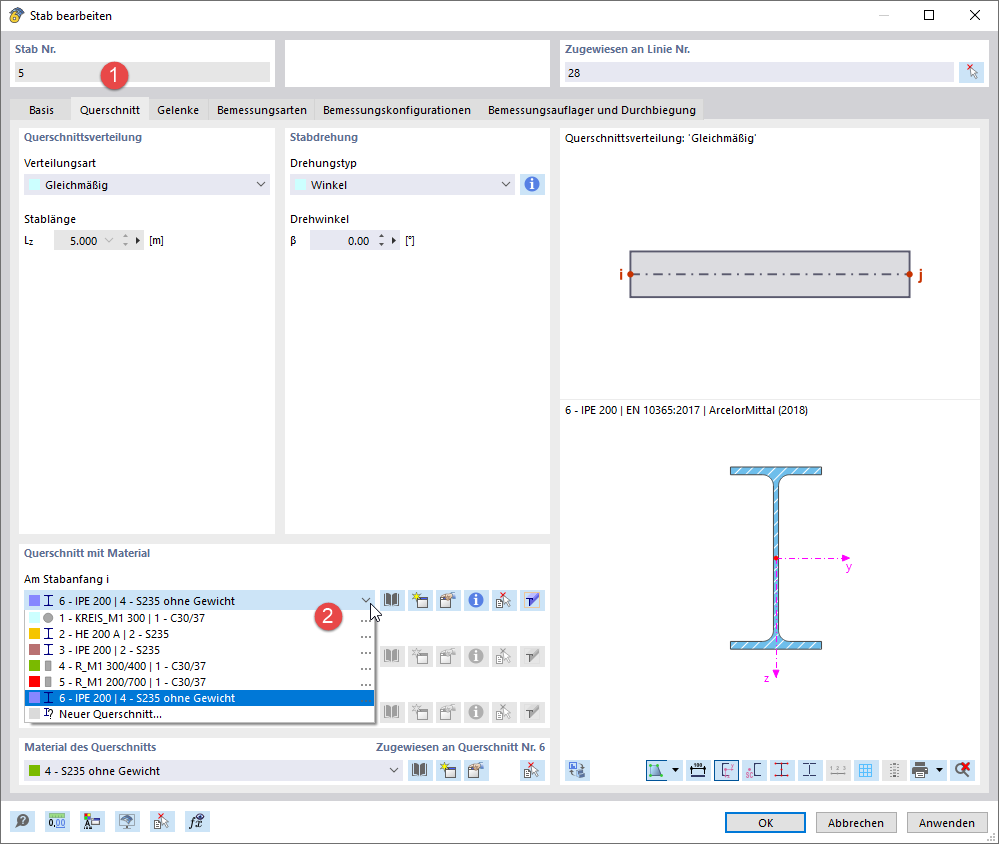Click the view sync icon below section preview
This screenshot has width=999, height=844.
click(x=577, y=770)
